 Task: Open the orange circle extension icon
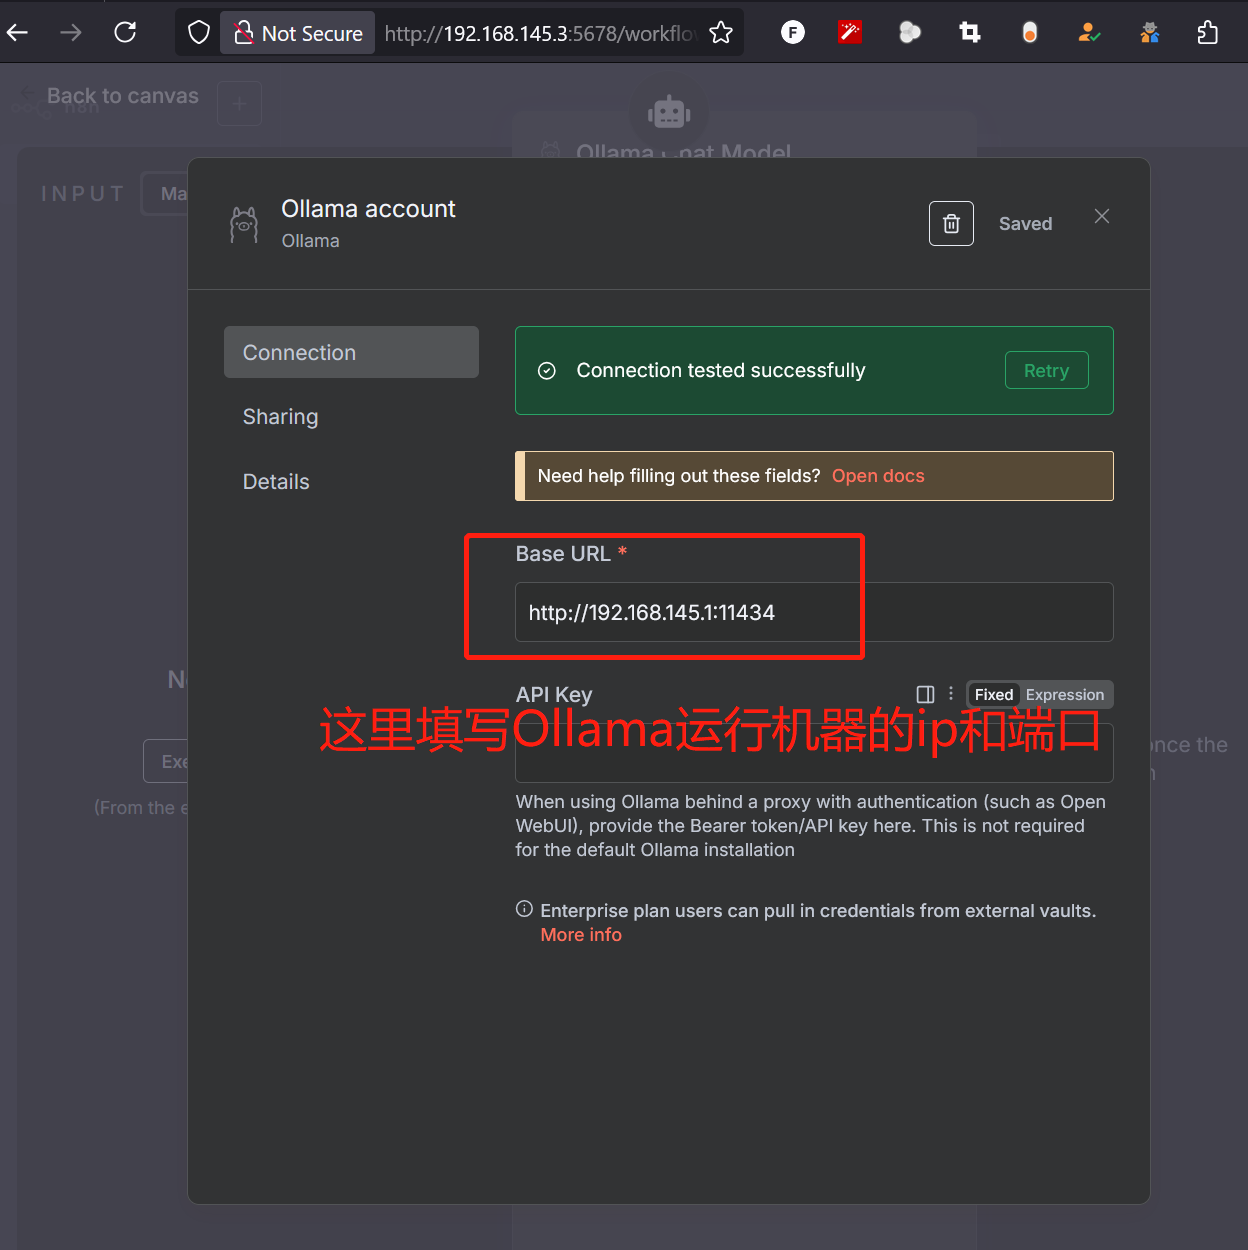(x=1030, y=33)
